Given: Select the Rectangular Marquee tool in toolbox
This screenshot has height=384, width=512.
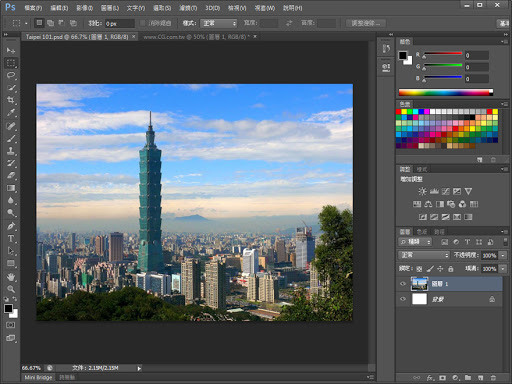Looking at the screenshot, I should 11,63.
